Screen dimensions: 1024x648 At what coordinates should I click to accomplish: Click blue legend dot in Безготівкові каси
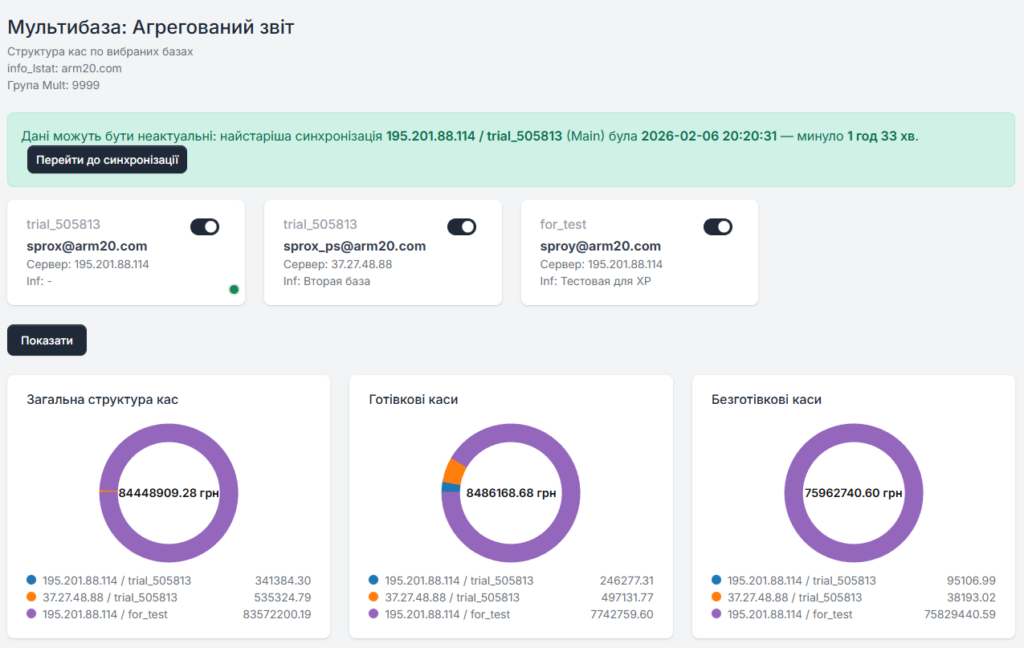717,580
